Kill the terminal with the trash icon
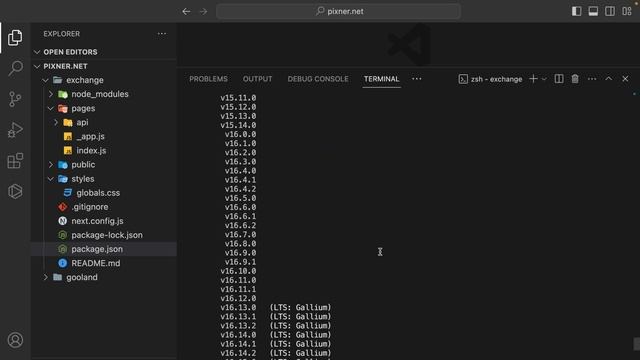 click(x=575, y=79)
